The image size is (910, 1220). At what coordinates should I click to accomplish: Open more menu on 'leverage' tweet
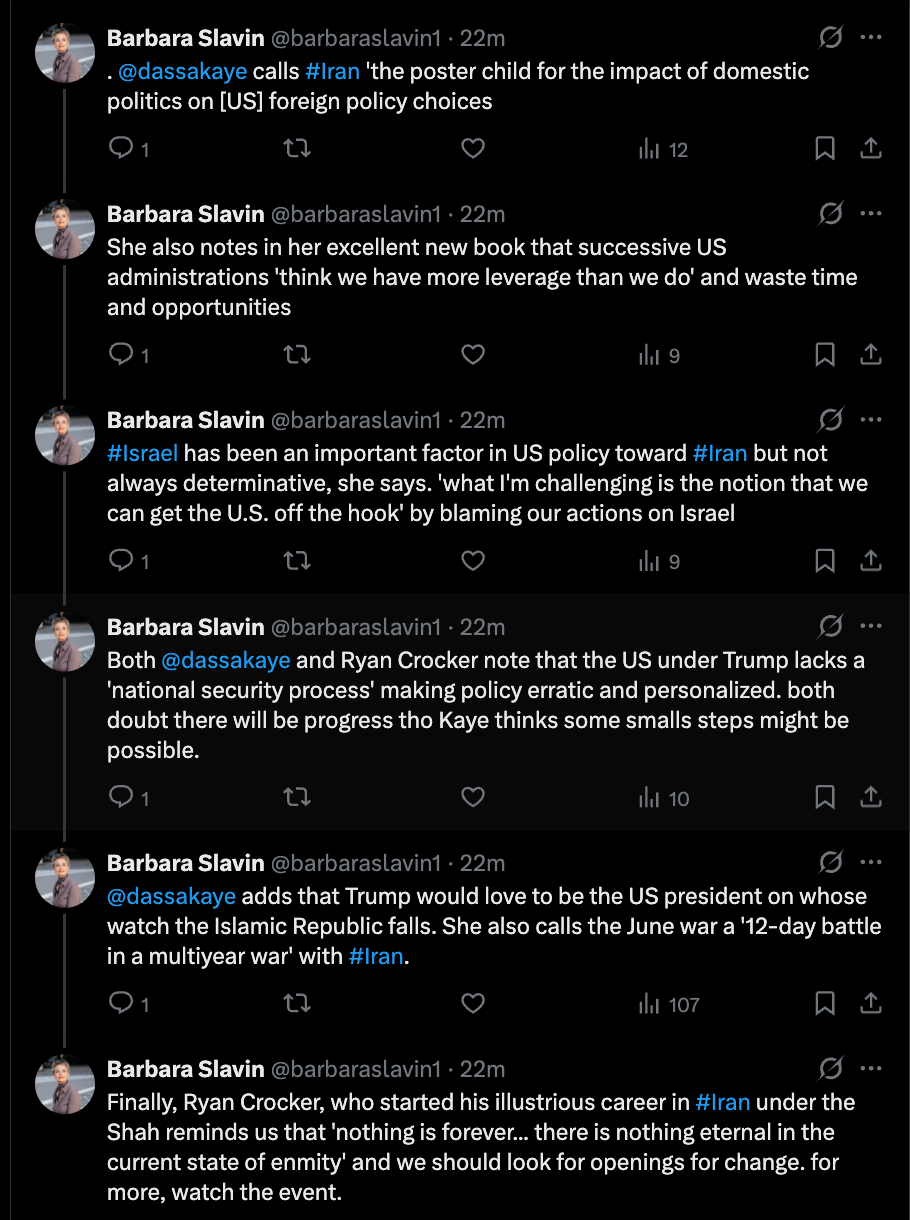click(x=871, y=213)
